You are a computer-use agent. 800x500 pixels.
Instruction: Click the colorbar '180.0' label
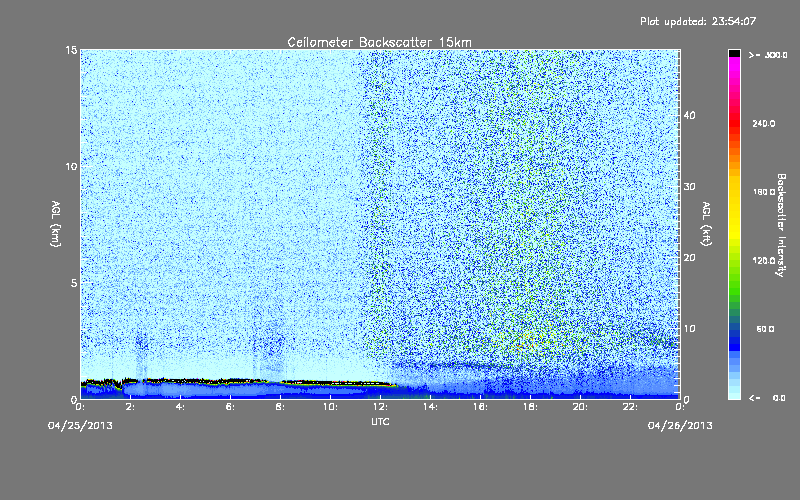pyautogui.click(x=764, y=192)
